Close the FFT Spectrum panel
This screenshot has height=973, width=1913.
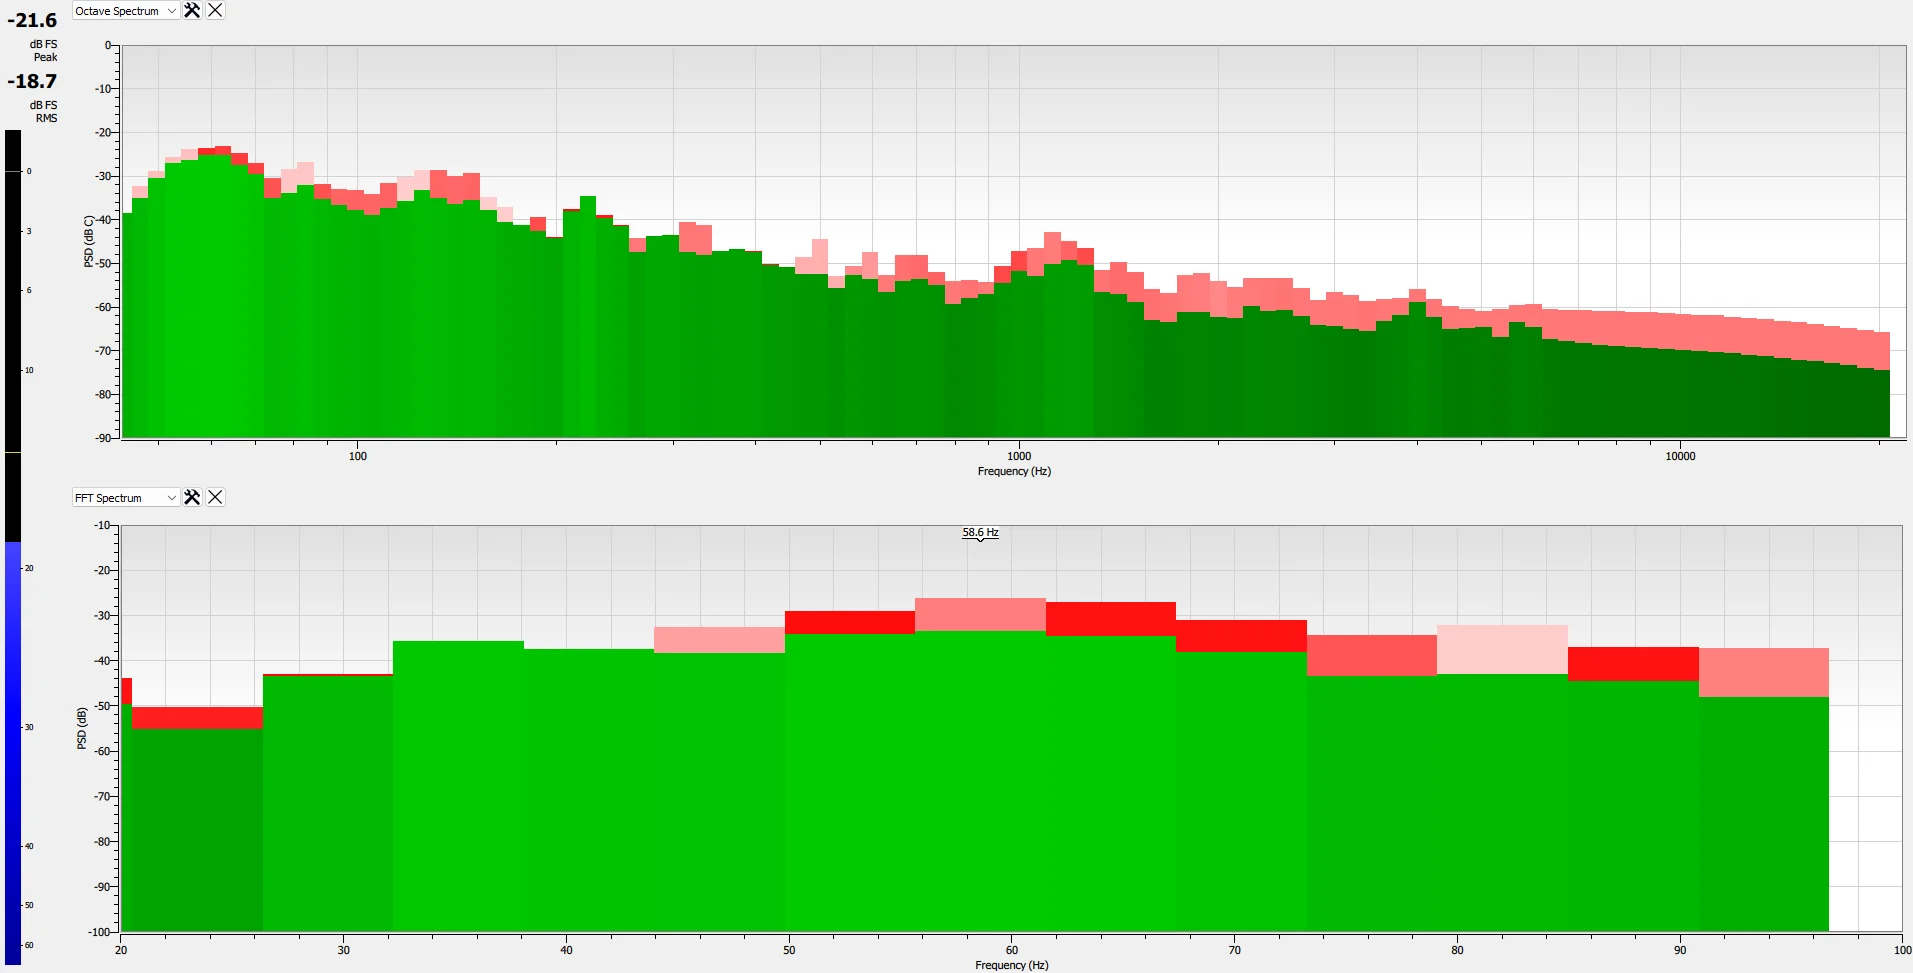click(215, 497)
